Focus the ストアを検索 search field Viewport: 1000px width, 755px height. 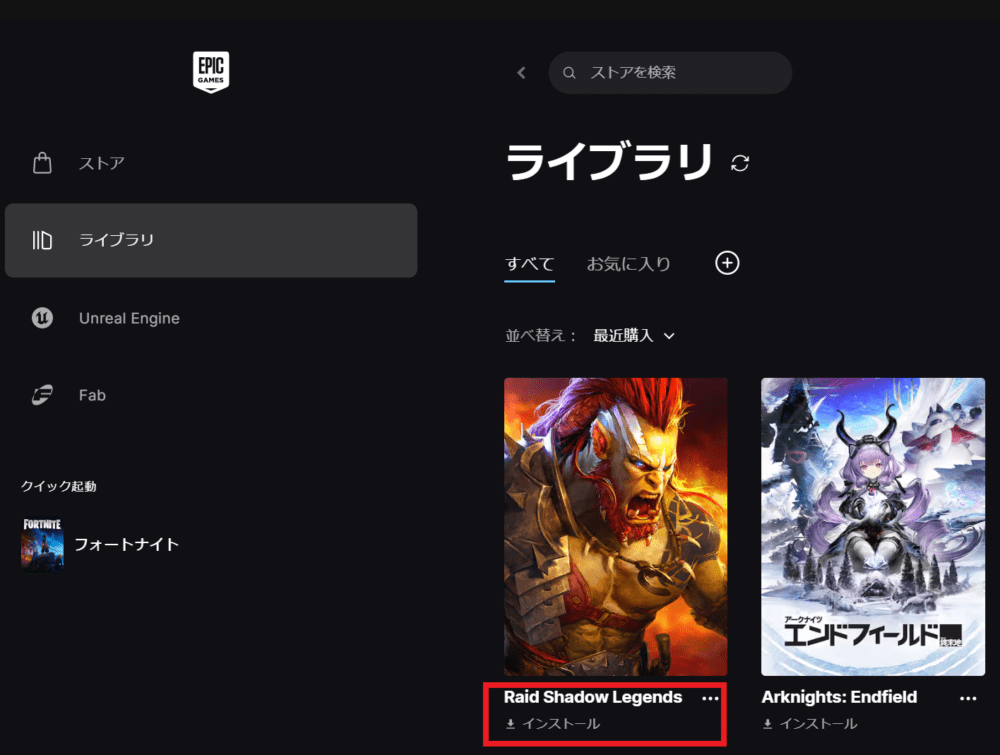670,73
